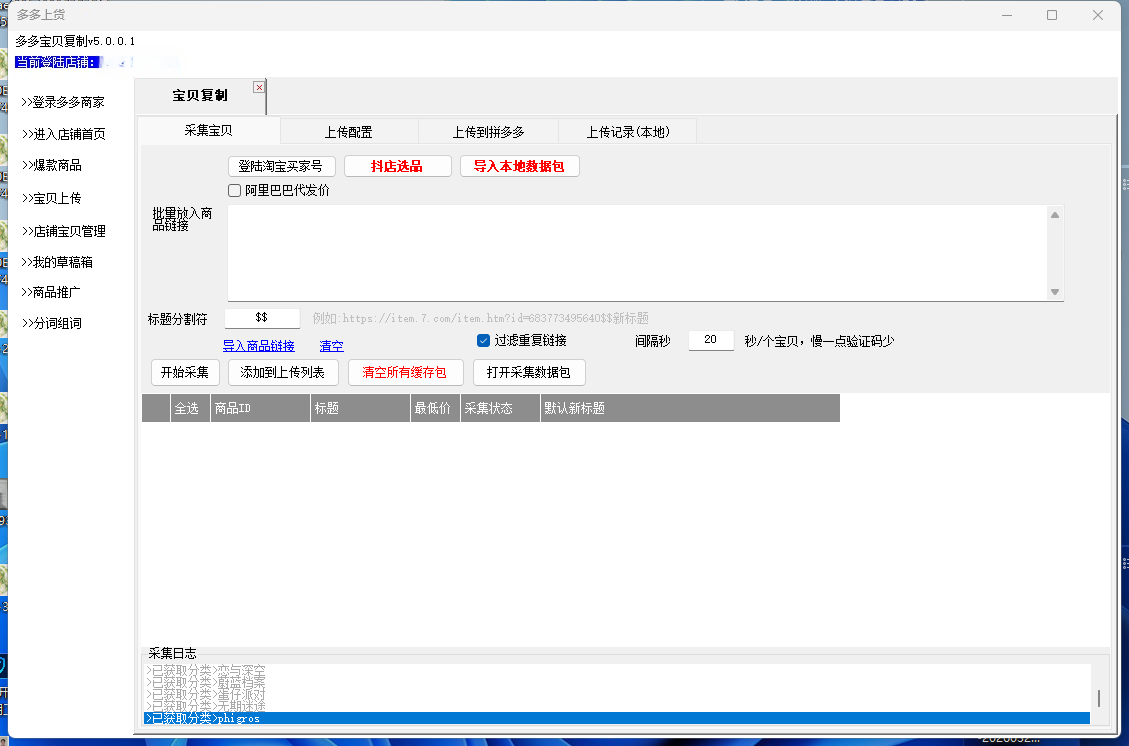
Task: Click the 清空 link
Action: click(331, 346)
